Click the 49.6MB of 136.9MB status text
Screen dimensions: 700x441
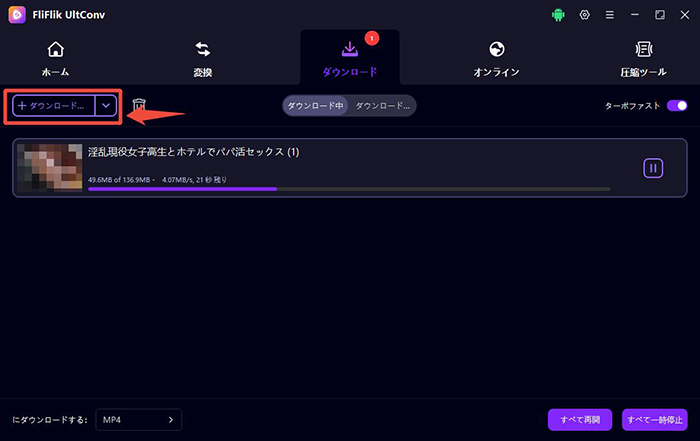click(x=158, y=180)
